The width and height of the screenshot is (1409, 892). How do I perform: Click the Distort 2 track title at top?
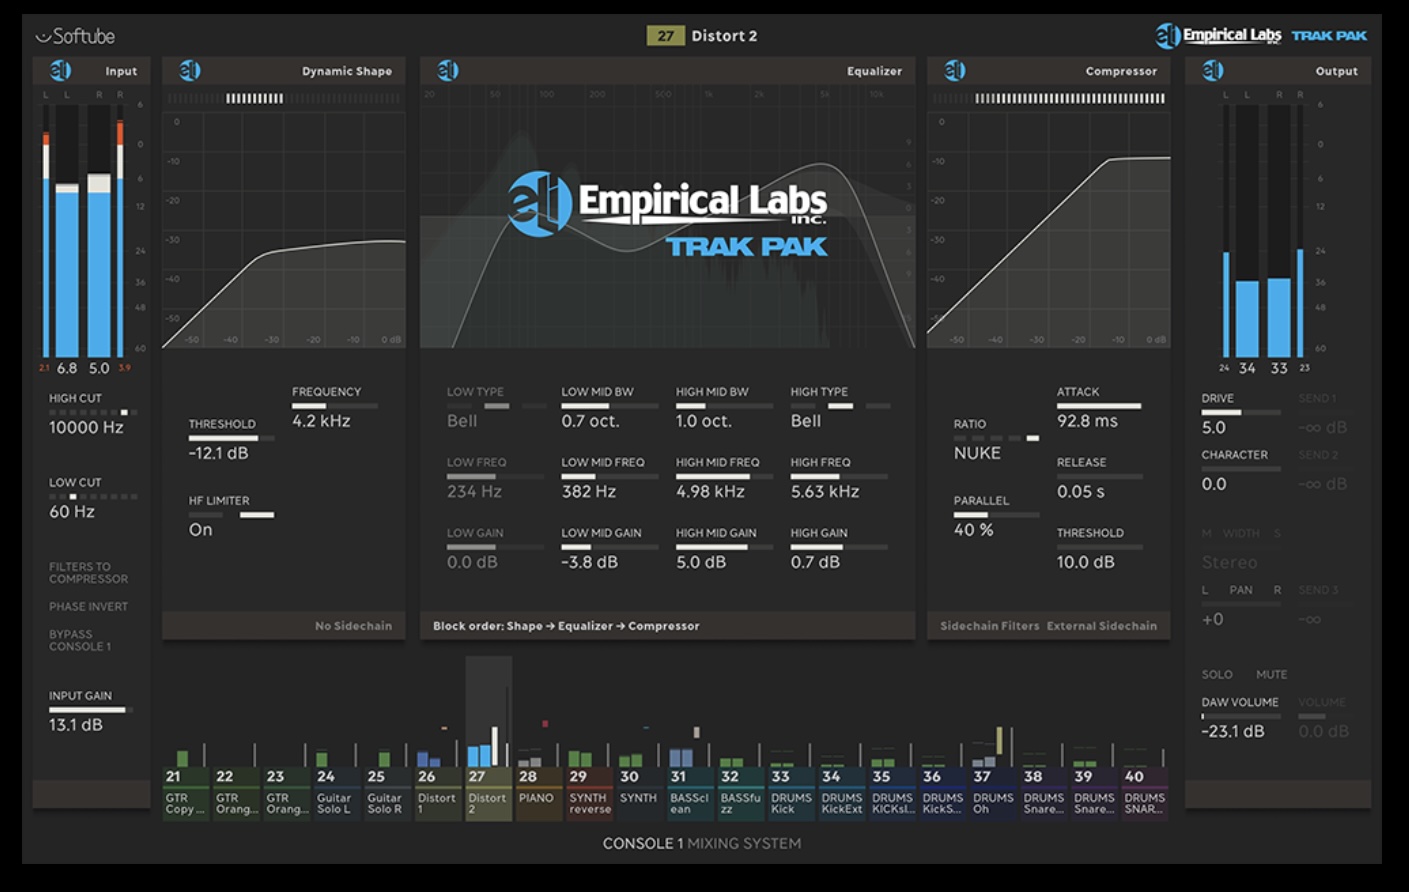(x=724, y=36)
